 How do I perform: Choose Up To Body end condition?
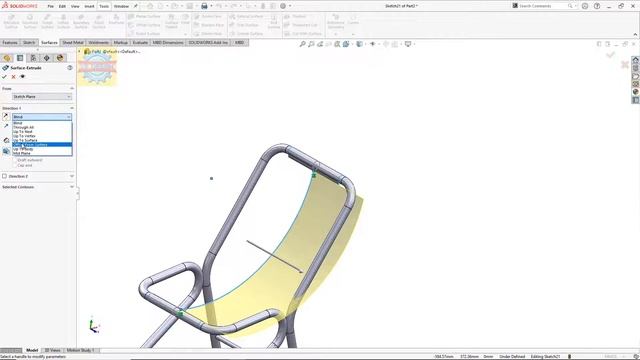click(x=42, y=149)
